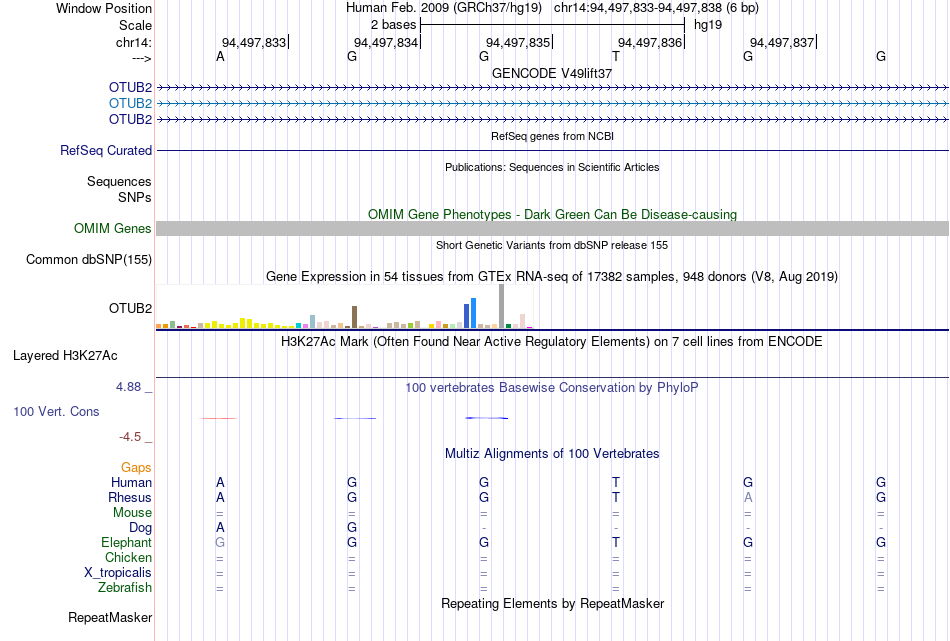This screenshot has height=641, width=950.
Task: Click the RefSeq genes from NCBI title
Action: click(x=552, y=136)
